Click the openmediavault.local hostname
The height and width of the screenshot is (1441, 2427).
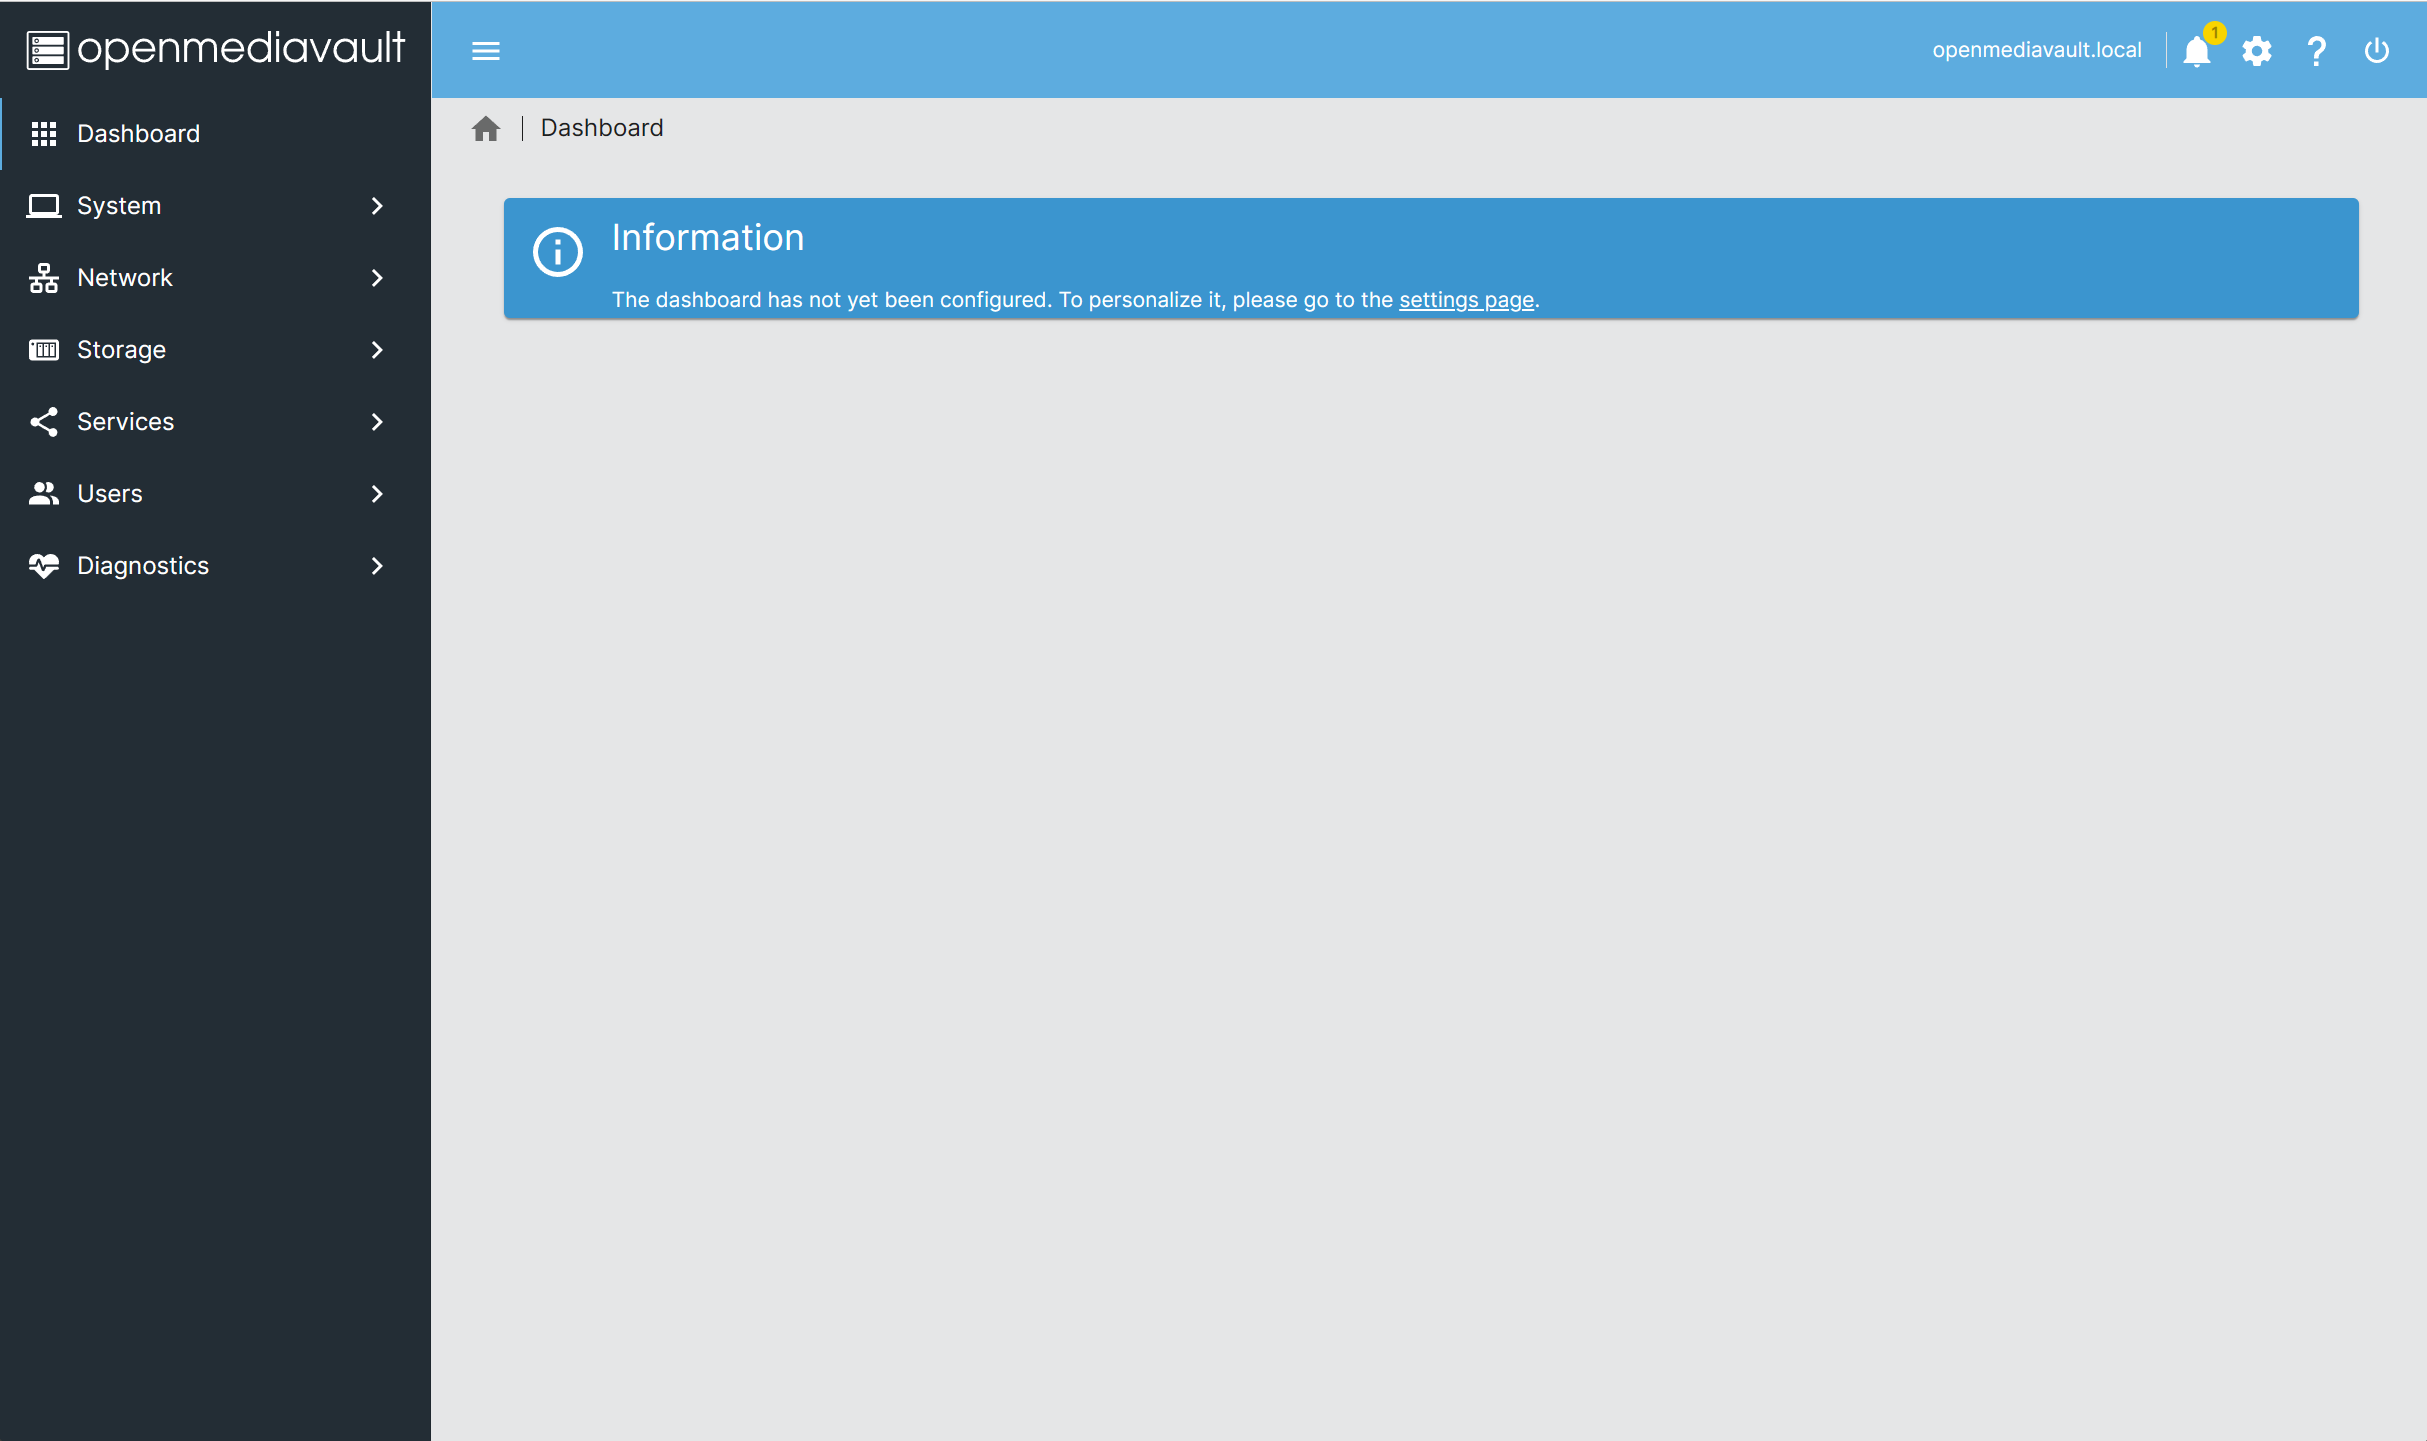pos(2036,50)
